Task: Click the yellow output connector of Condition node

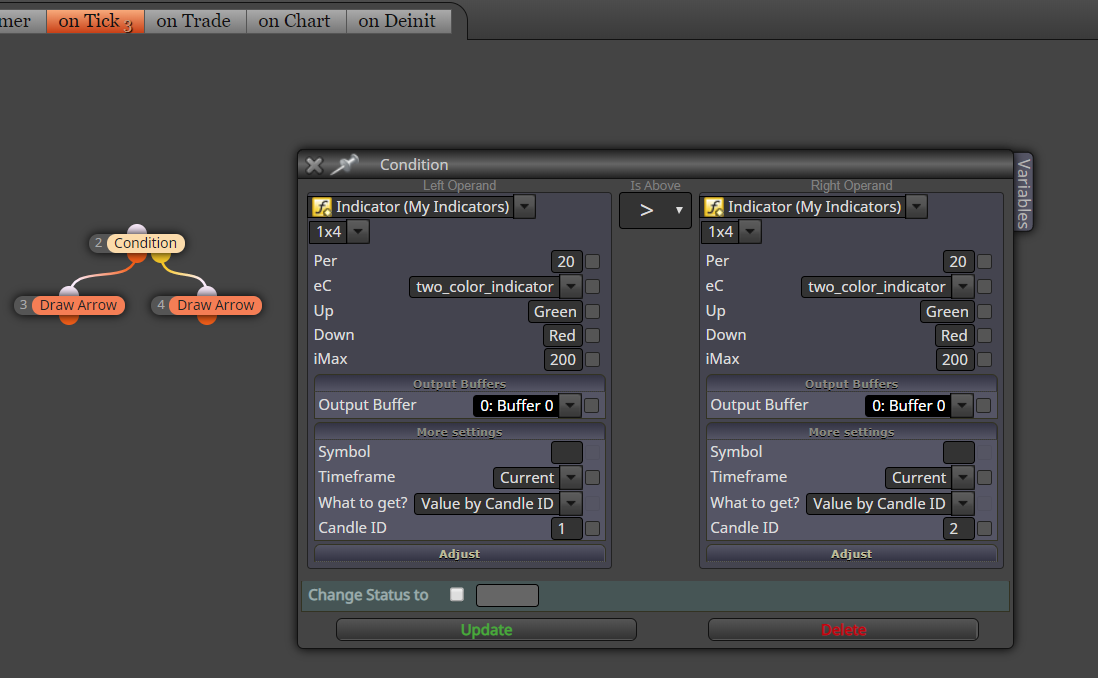Action: tap(161, 258)
